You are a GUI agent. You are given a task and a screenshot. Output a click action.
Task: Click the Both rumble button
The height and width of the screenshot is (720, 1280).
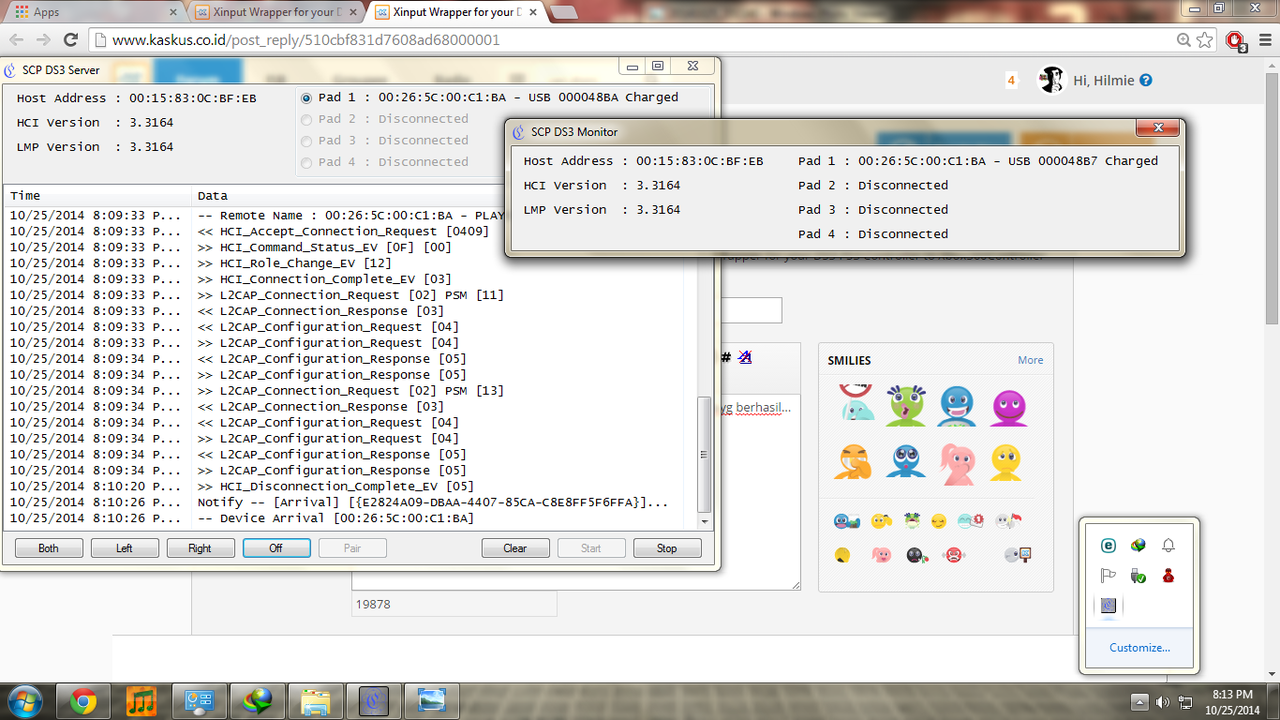click(49, 548)
